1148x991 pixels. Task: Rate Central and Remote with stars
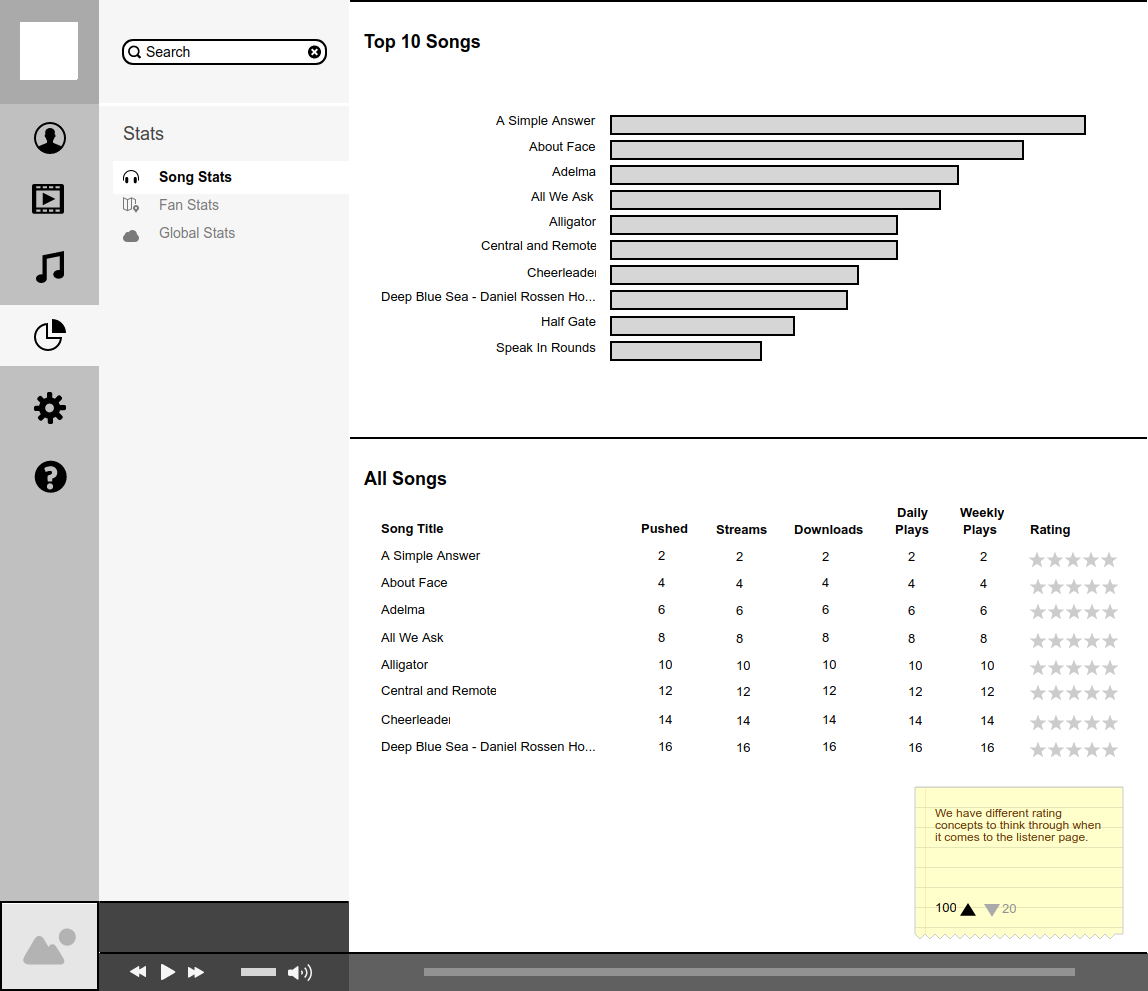1073,692
